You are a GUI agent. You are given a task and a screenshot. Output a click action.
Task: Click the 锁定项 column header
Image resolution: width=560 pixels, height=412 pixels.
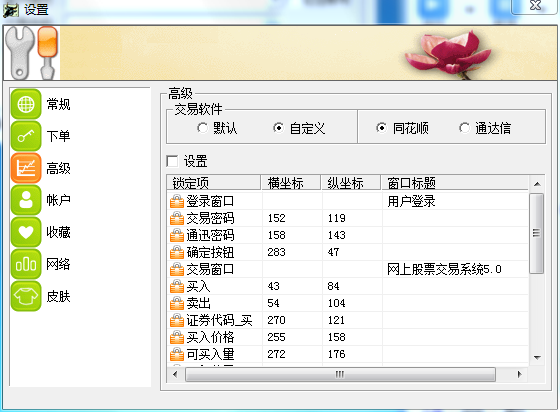pyautogui.click(x=214, y=183)
